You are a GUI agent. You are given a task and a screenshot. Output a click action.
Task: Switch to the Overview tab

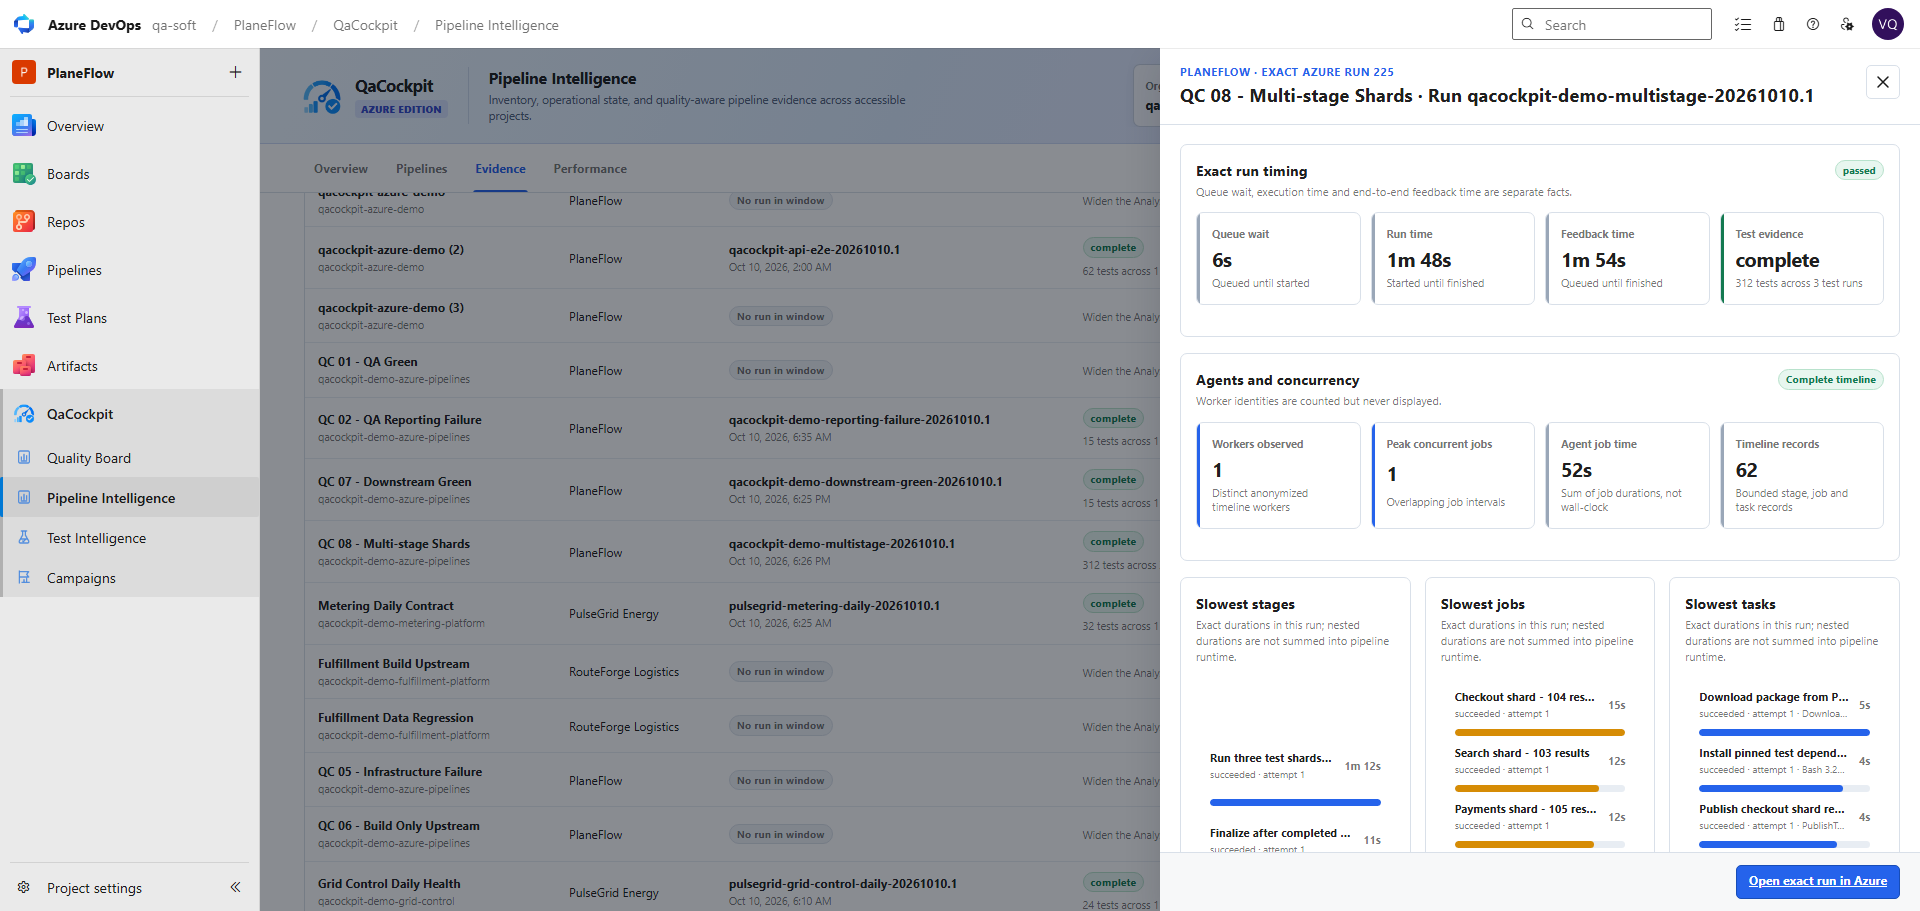click(341, 169)
